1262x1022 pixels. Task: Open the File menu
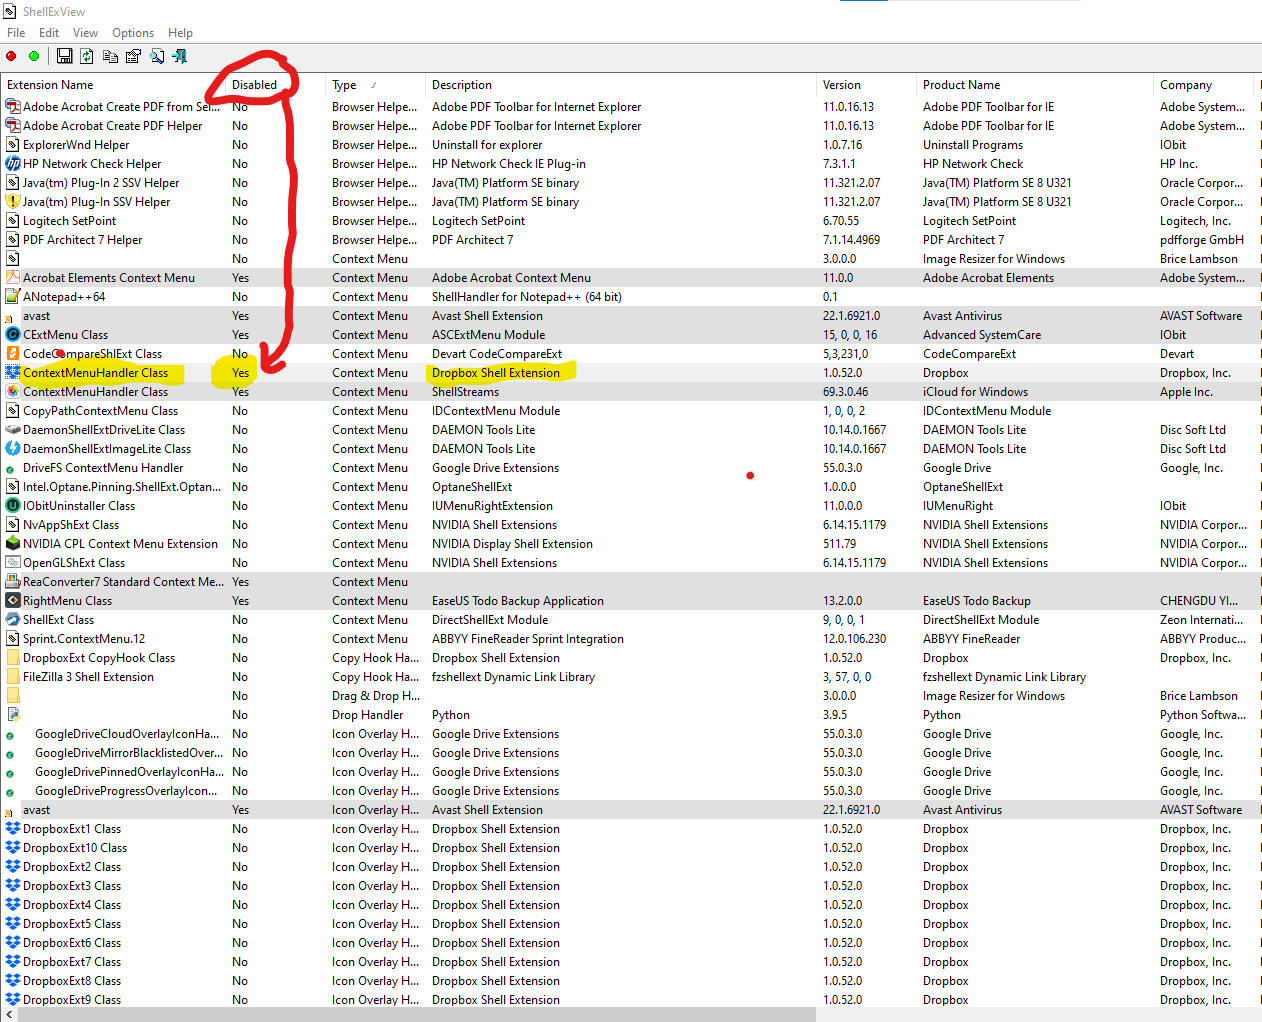tap(16, 33)
